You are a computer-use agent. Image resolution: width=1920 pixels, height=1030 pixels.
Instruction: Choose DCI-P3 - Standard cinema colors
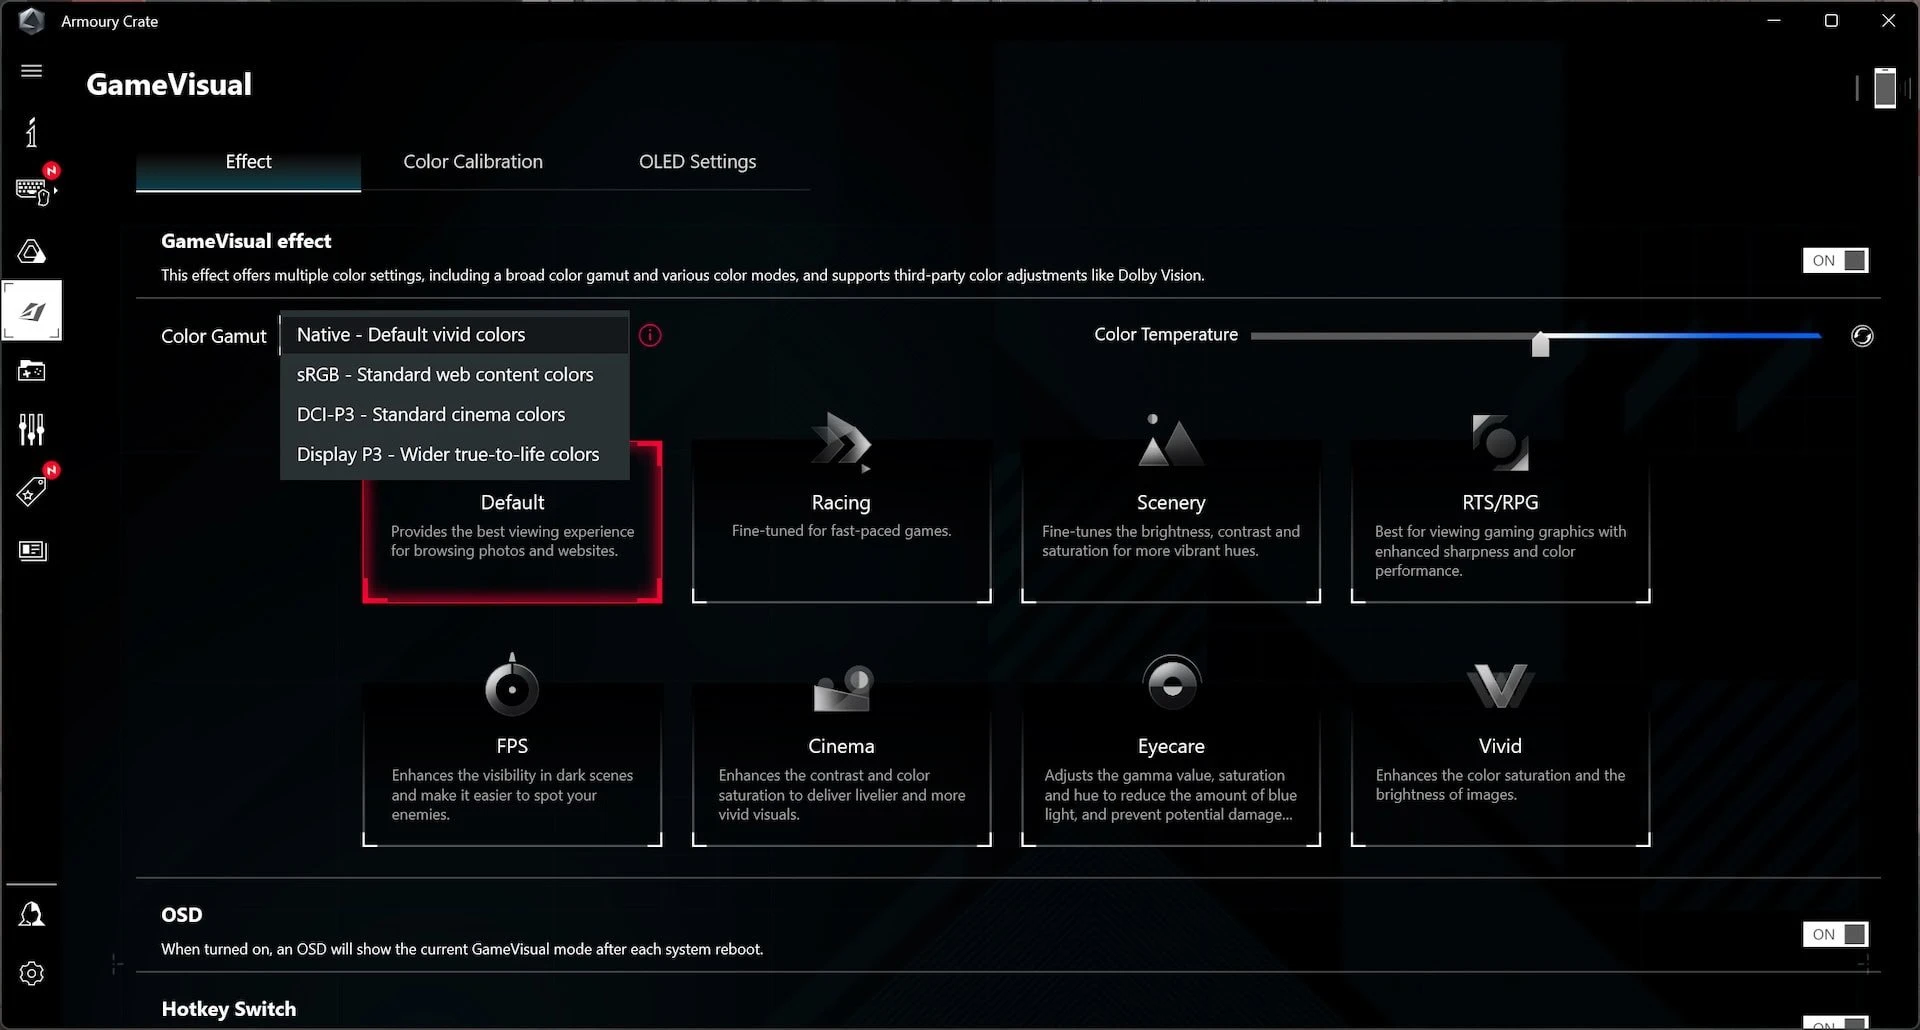coord(455,415)
